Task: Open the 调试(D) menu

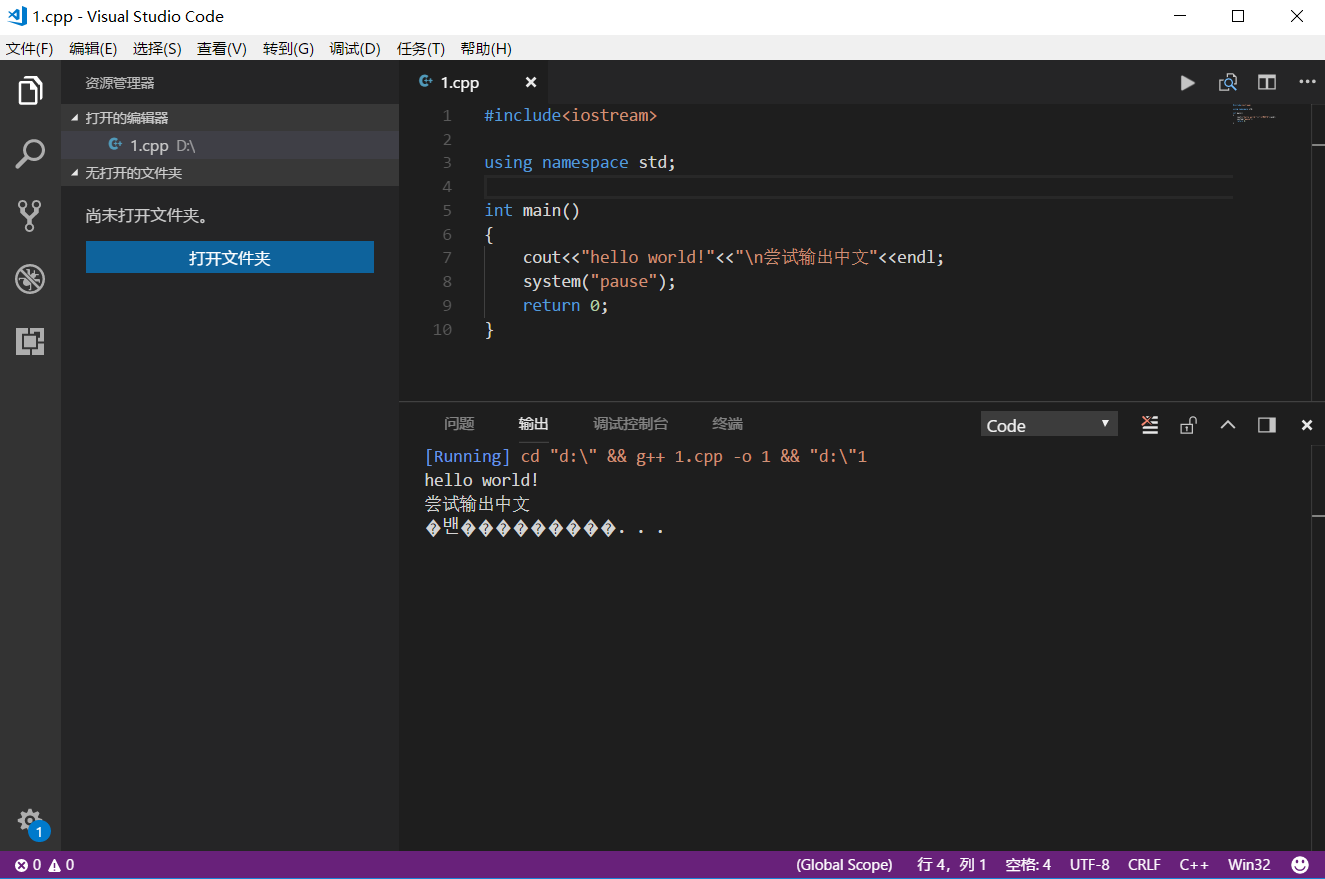Action: tap(355, 48)
